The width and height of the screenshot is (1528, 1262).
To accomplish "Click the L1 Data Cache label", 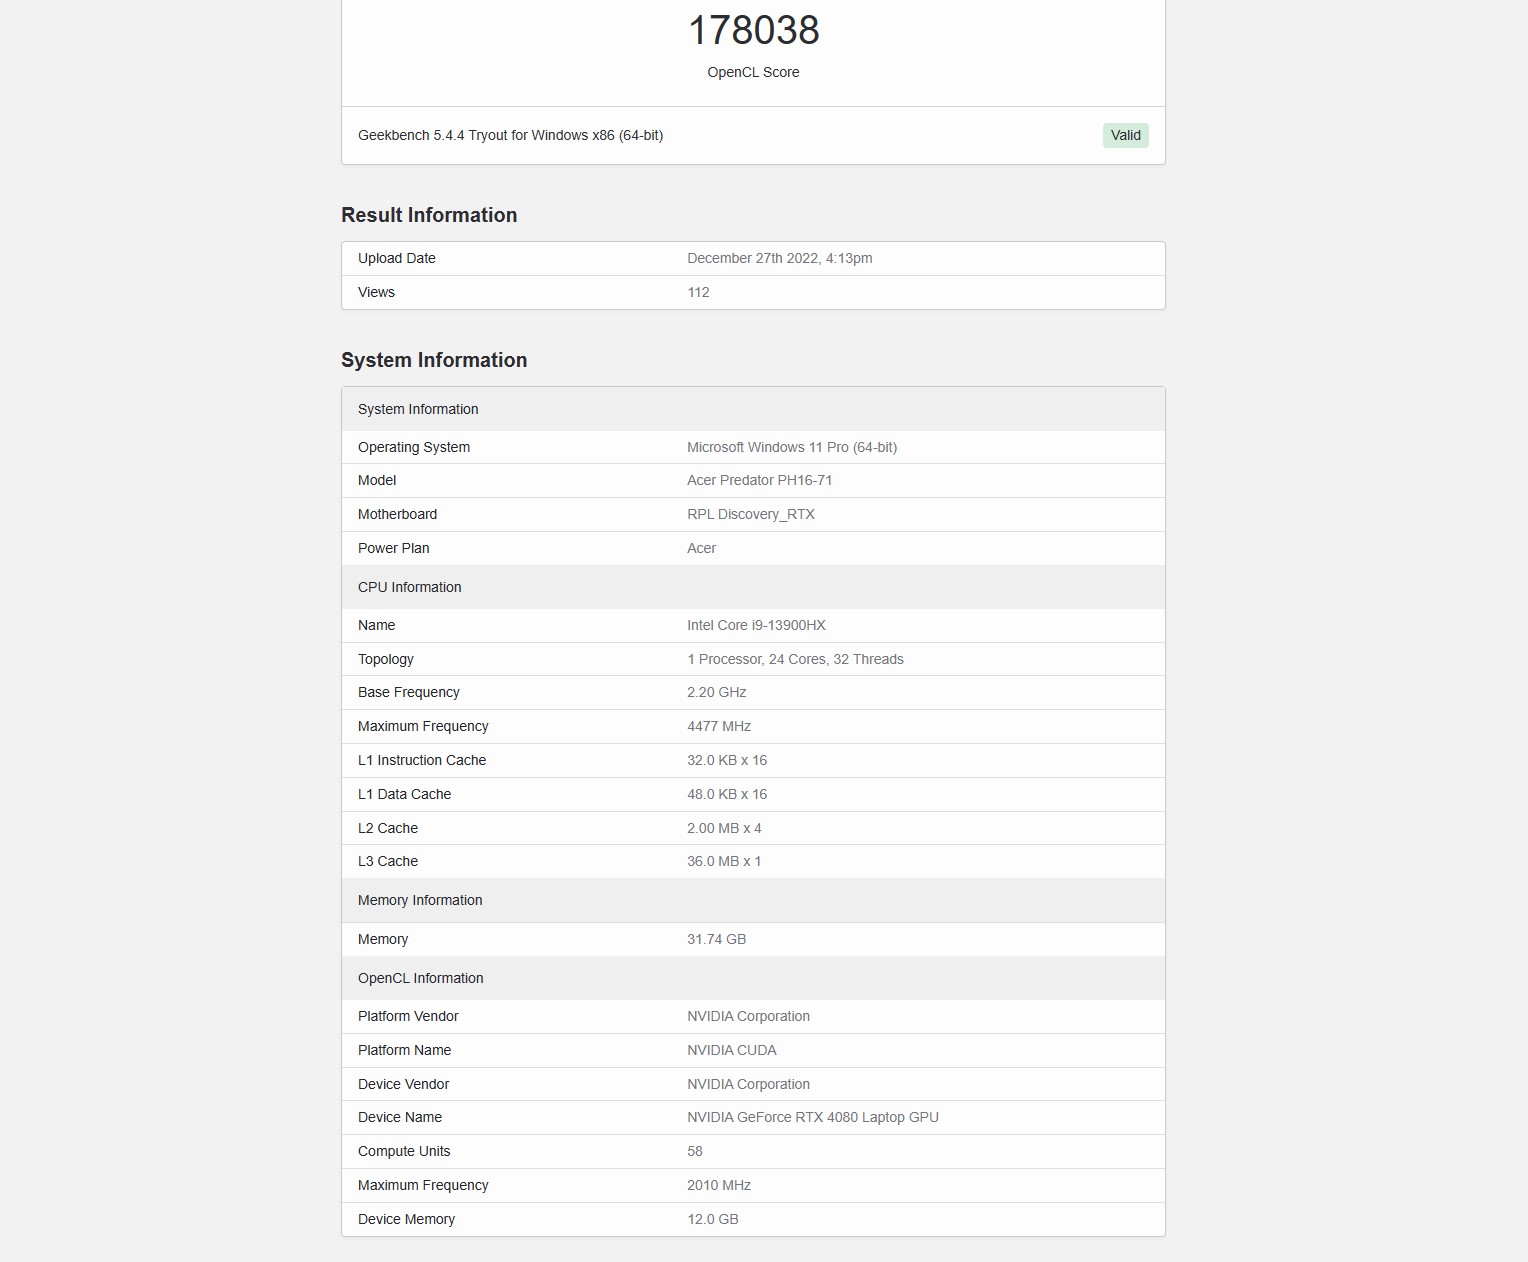I will tap(404, 794).
